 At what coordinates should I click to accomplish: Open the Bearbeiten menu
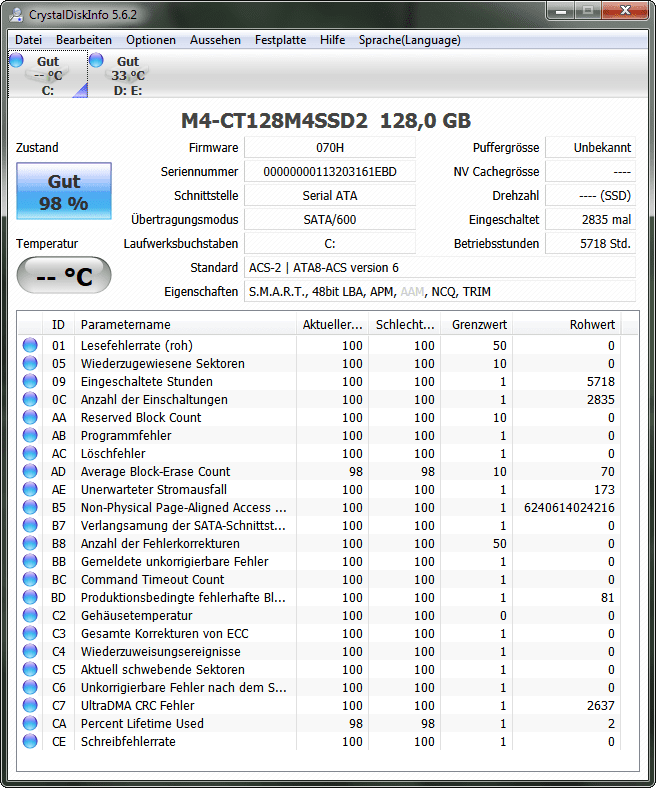click(x=84, y=40)
